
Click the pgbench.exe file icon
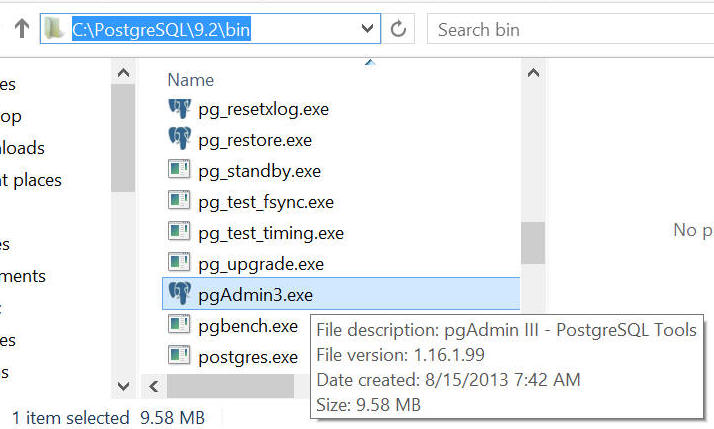[x=179, y=324]
